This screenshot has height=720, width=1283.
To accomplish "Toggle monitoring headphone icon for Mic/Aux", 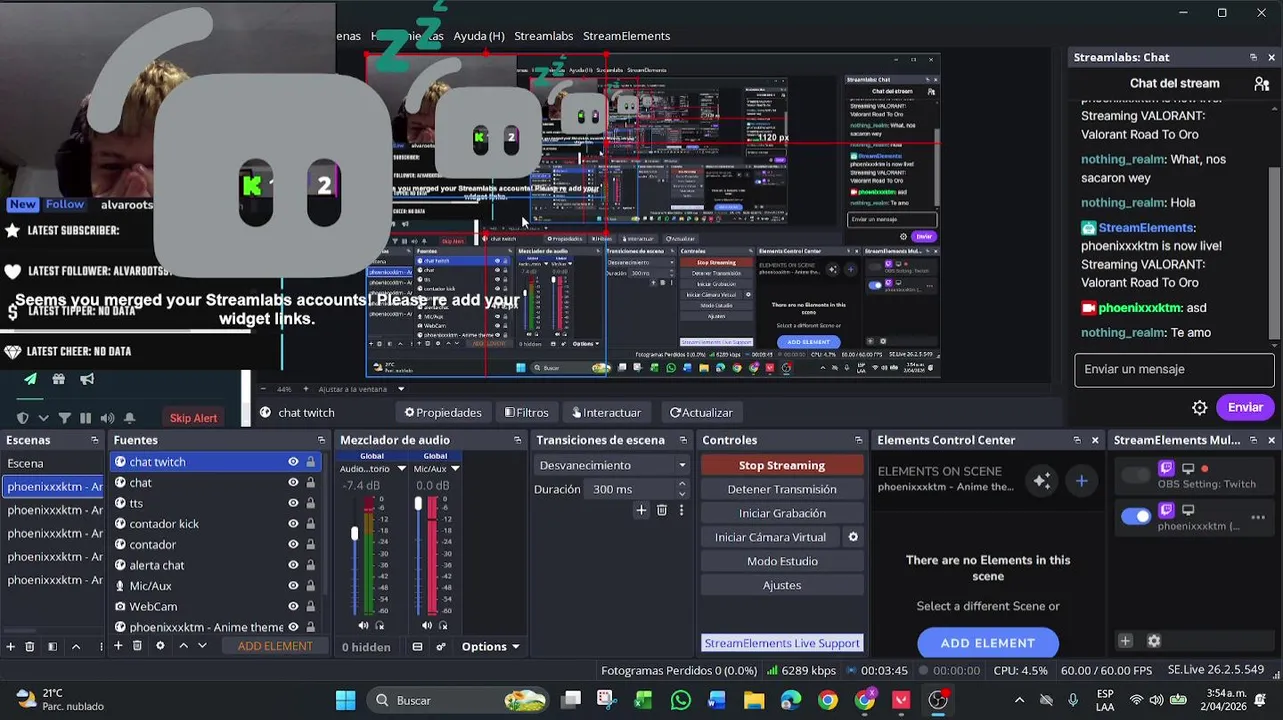I will tap(443, 626).
